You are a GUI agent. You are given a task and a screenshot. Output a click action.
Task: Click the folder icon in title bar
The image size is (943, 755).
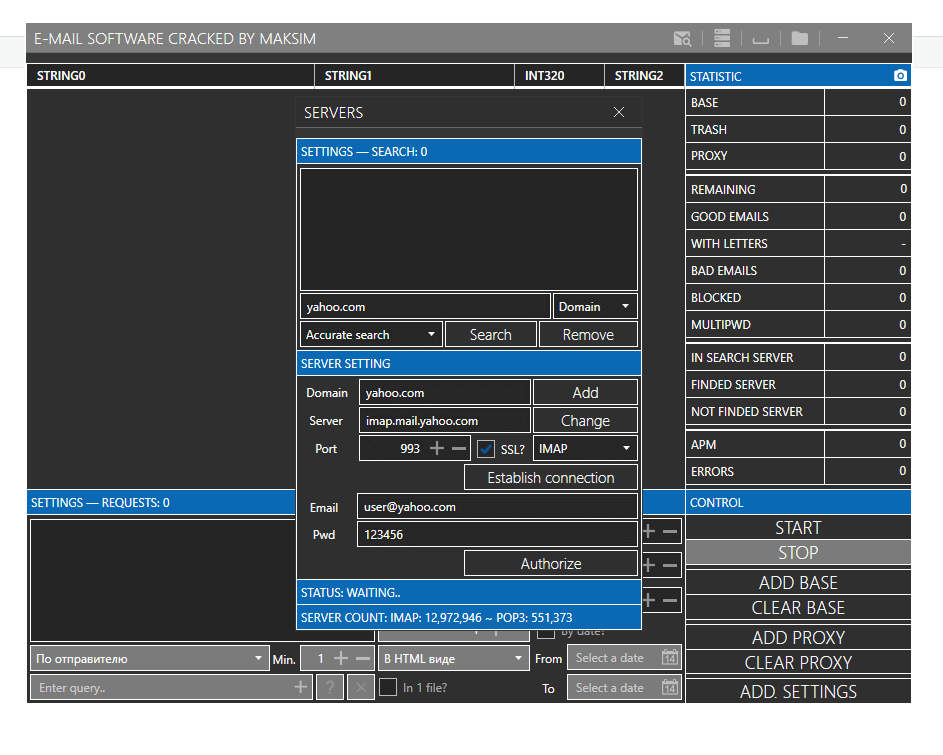(x=799, y=39)
